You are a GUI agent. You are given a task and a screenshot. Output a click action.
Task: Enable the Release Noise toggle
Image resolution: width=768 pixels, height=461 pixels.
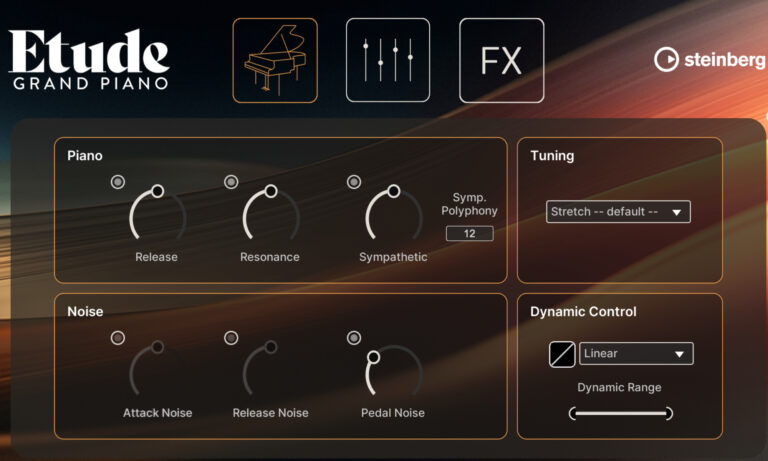pyautogui.click(x=231, y=338)
